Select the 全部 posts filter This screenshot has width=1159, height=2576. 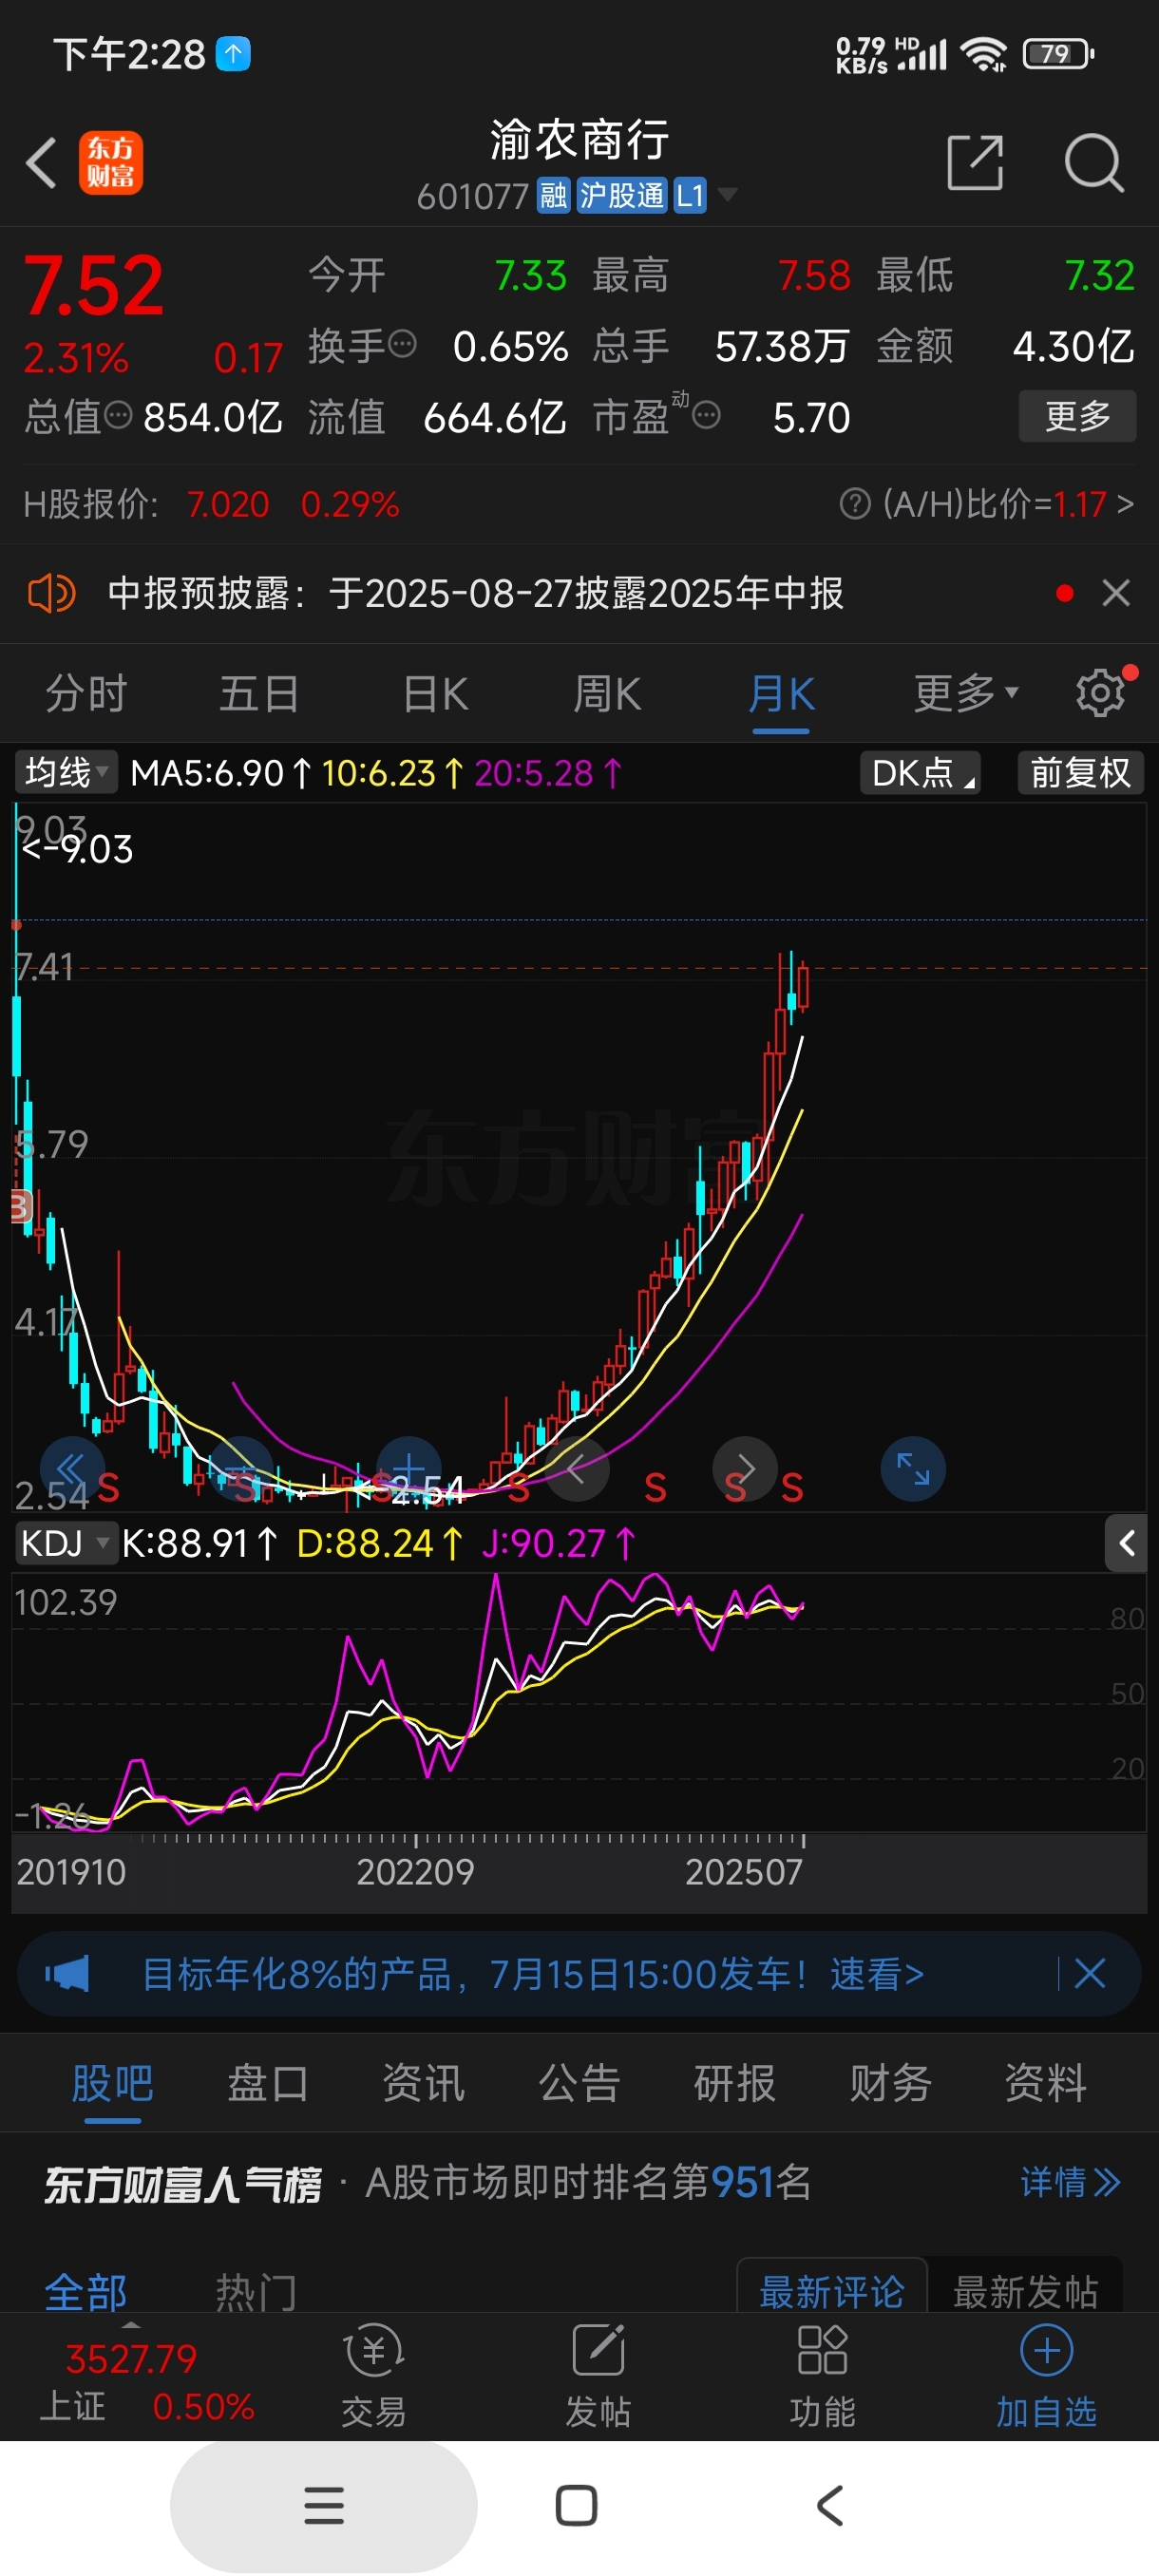[x=86, y=2291]
